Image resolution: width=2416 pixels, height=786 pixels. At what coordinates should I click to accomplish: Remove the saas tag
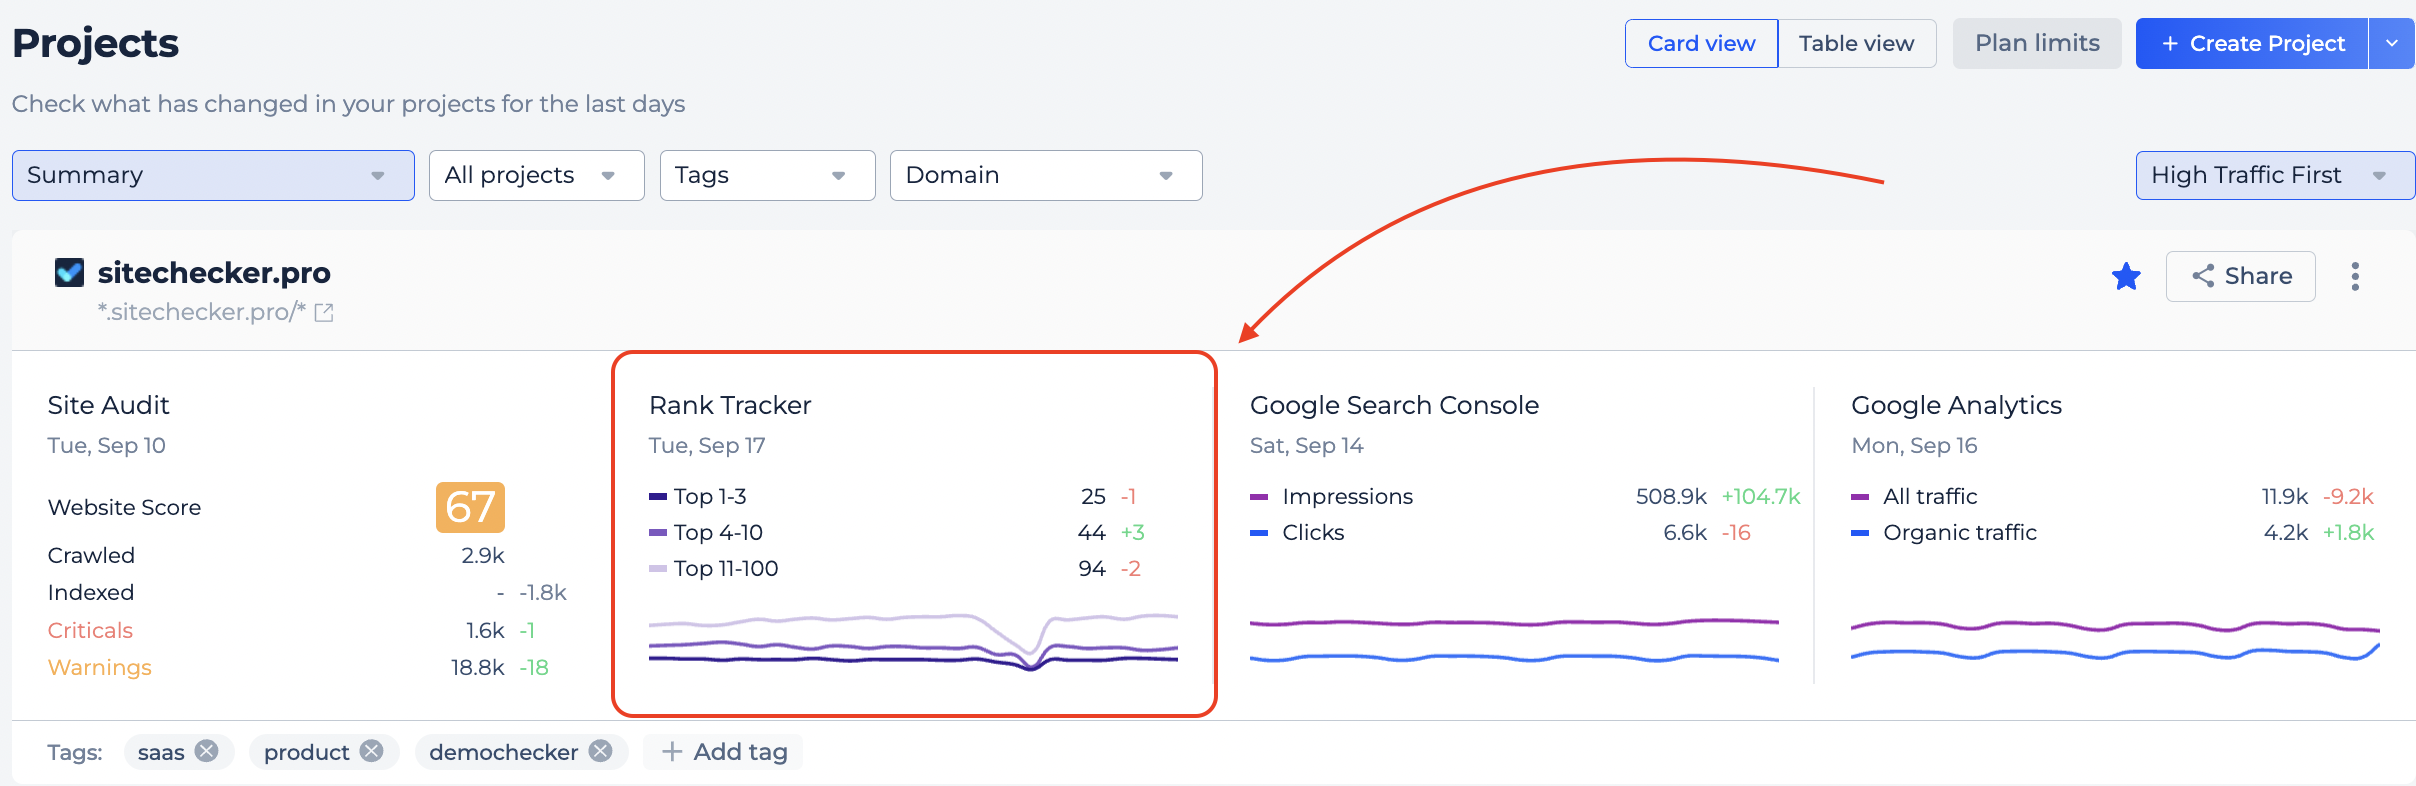(207, 751)
